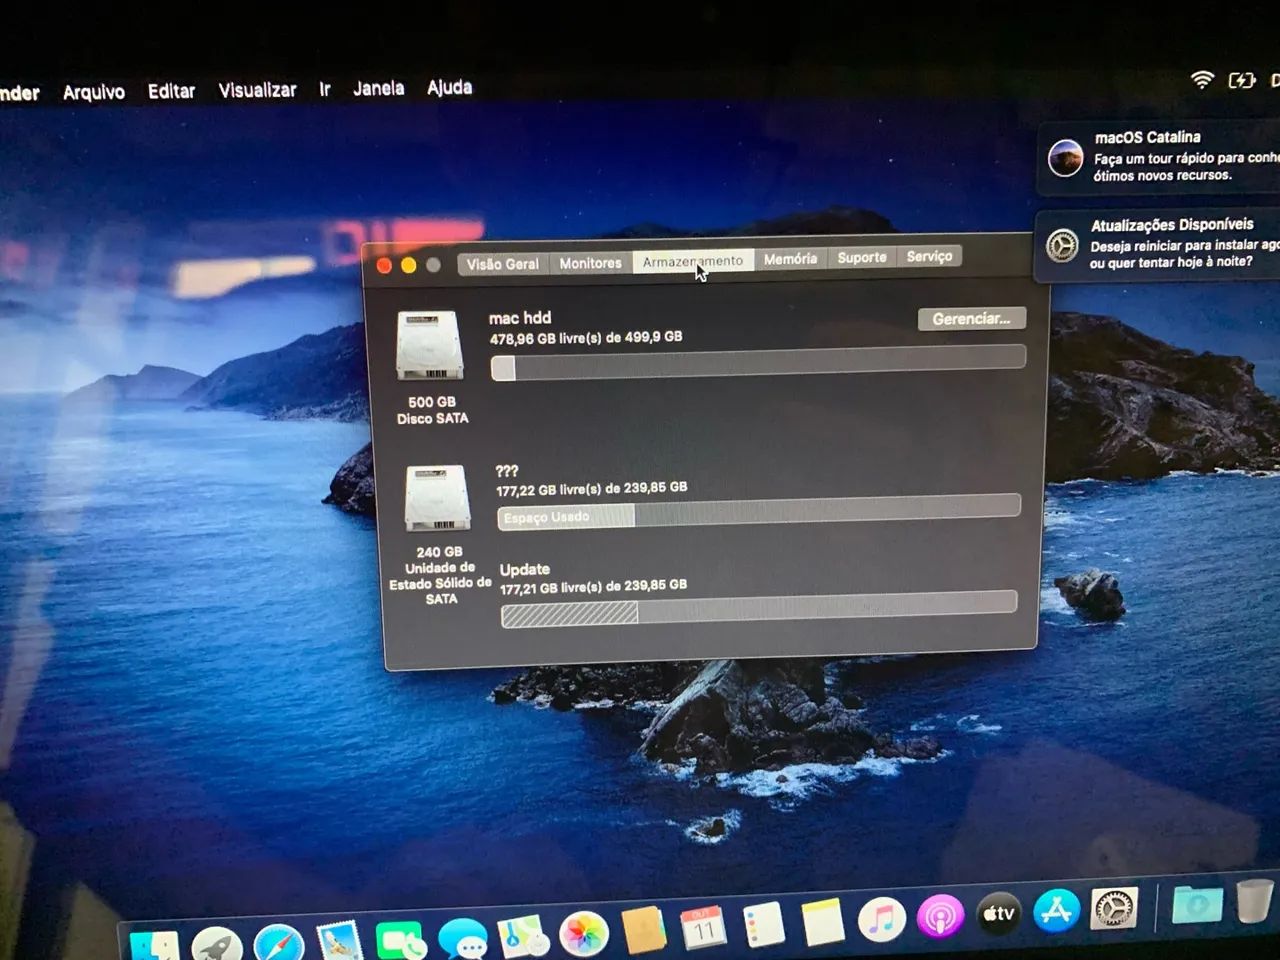Image resolution: width=1280 pixels, height=960 pixels.
Task: Click the battery status icon
Action: pos(1241,80)
